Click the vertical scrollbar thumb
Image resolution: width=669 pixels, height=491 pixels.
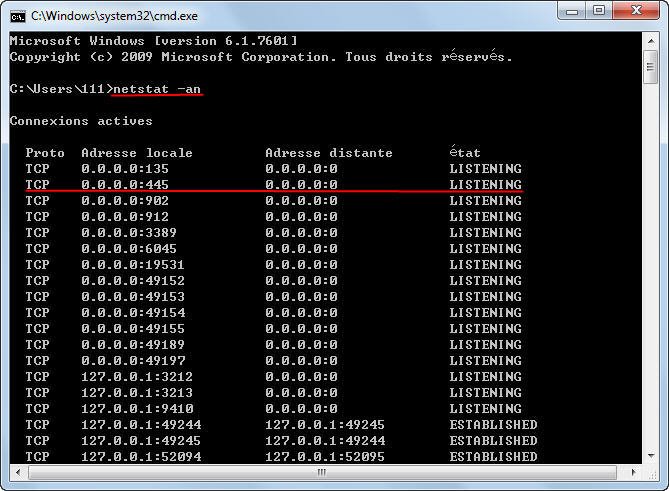point(651,67)
